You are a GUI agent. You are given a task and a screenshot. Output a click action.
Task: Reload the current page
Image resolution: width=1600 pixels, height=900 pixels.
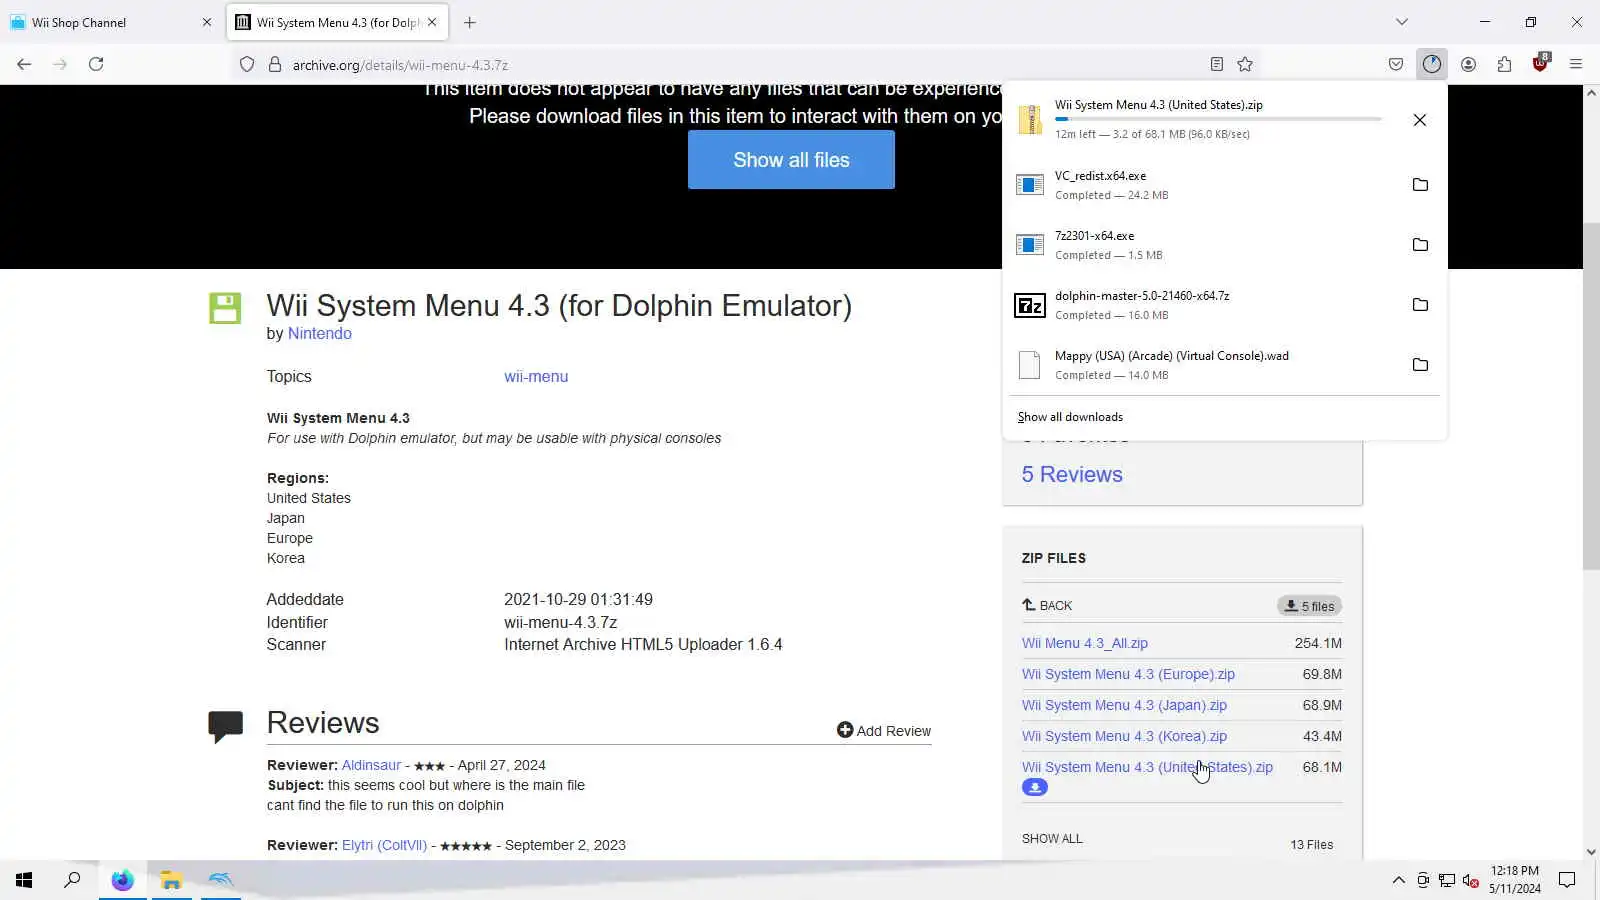click(96, 64)
